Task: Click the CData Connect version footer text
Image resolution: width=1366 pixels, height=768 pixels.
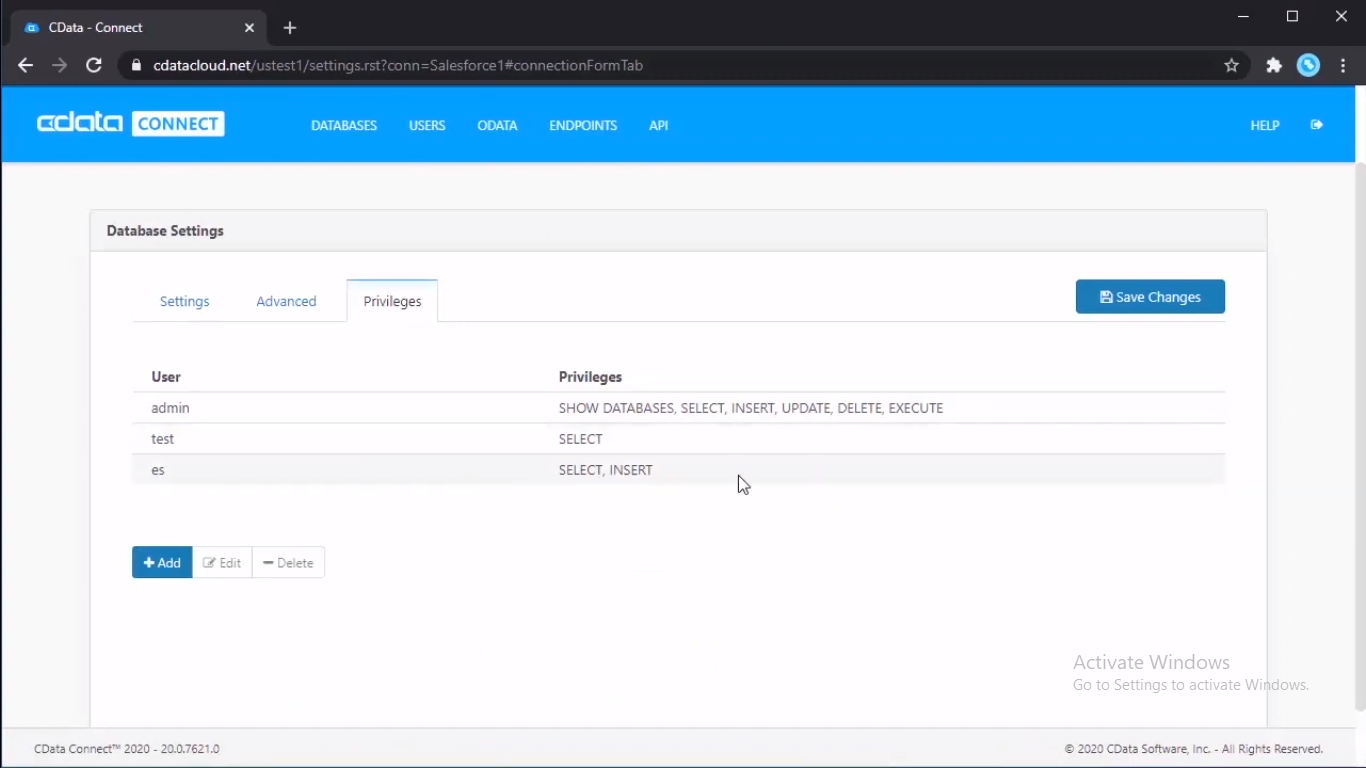Action: pos(127,748)
